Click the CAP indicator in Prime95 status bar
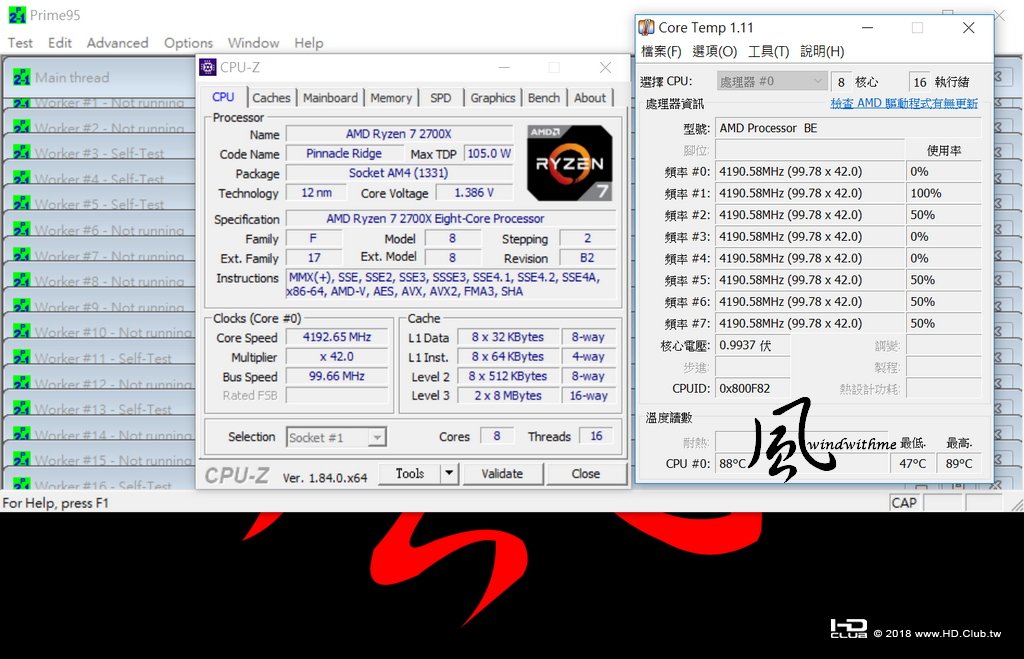Image resolution: width=1024 pixels, height=659 pixels. click(904, 503)
